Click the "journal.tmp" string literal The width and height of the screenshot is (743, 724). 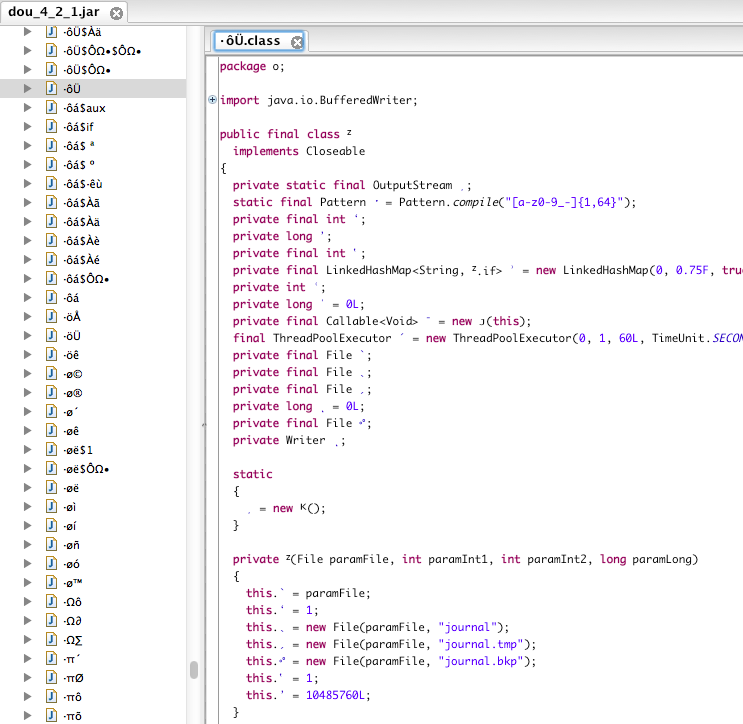(480, 644)
